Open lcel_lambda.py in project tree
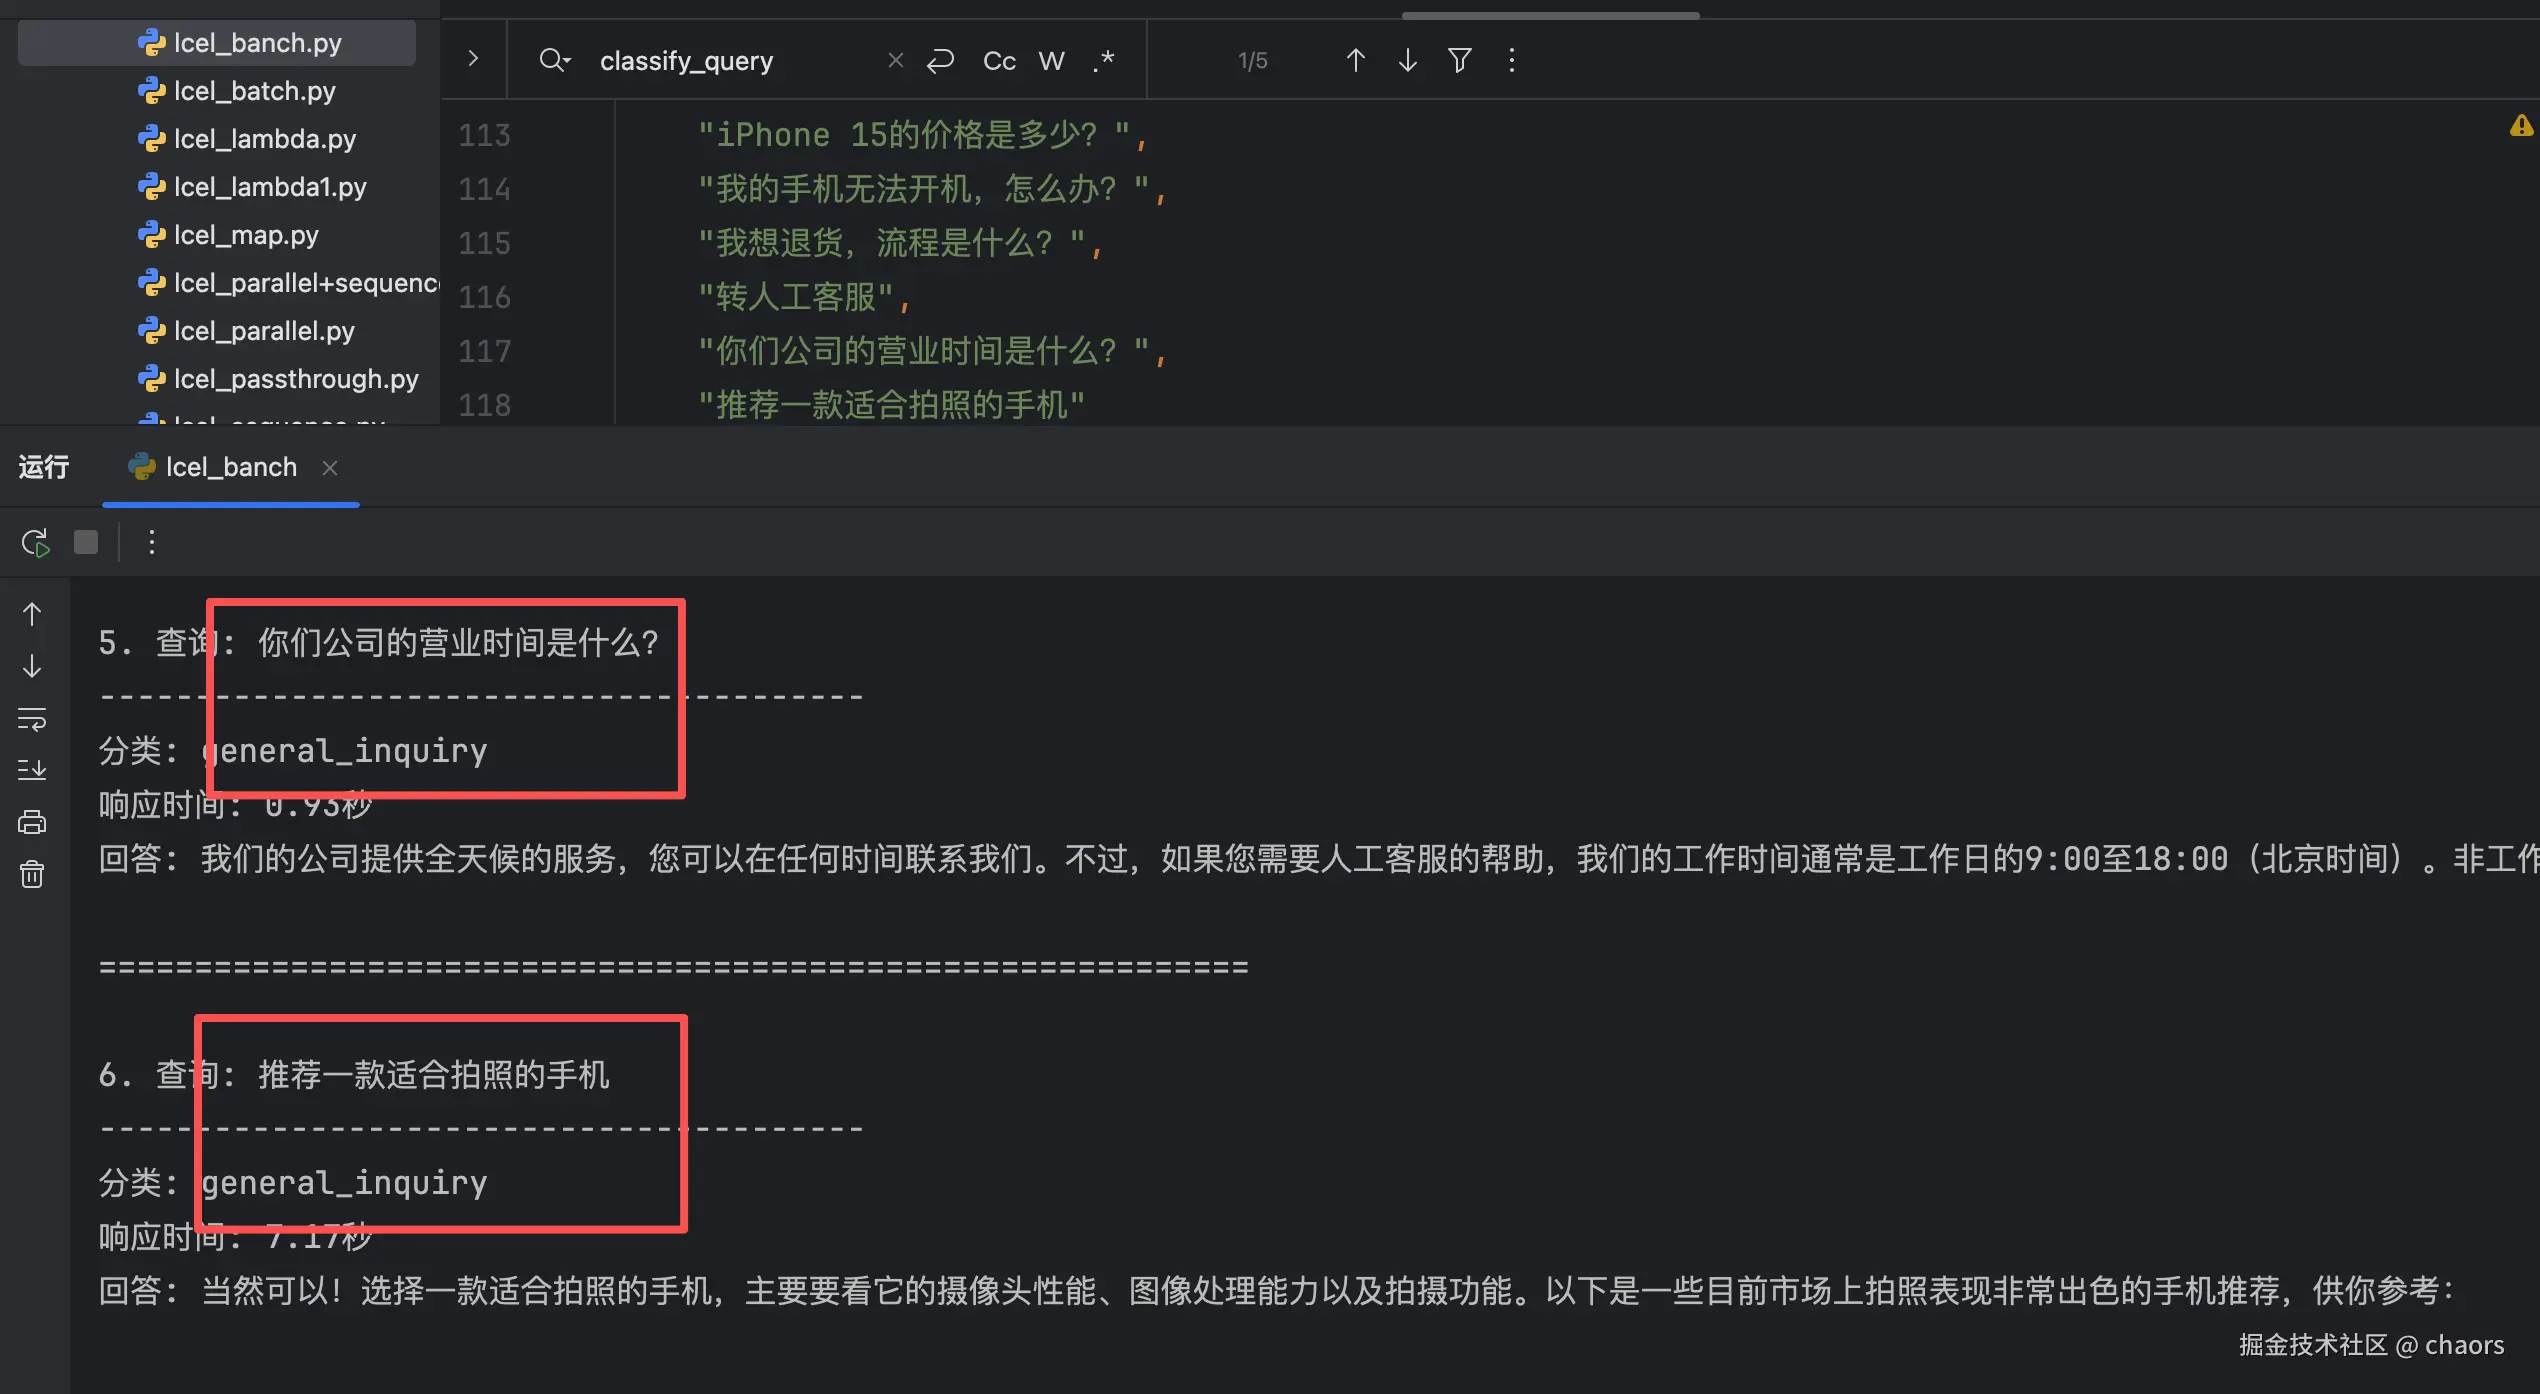2540x1394 pixels. [x=264, y=139]
